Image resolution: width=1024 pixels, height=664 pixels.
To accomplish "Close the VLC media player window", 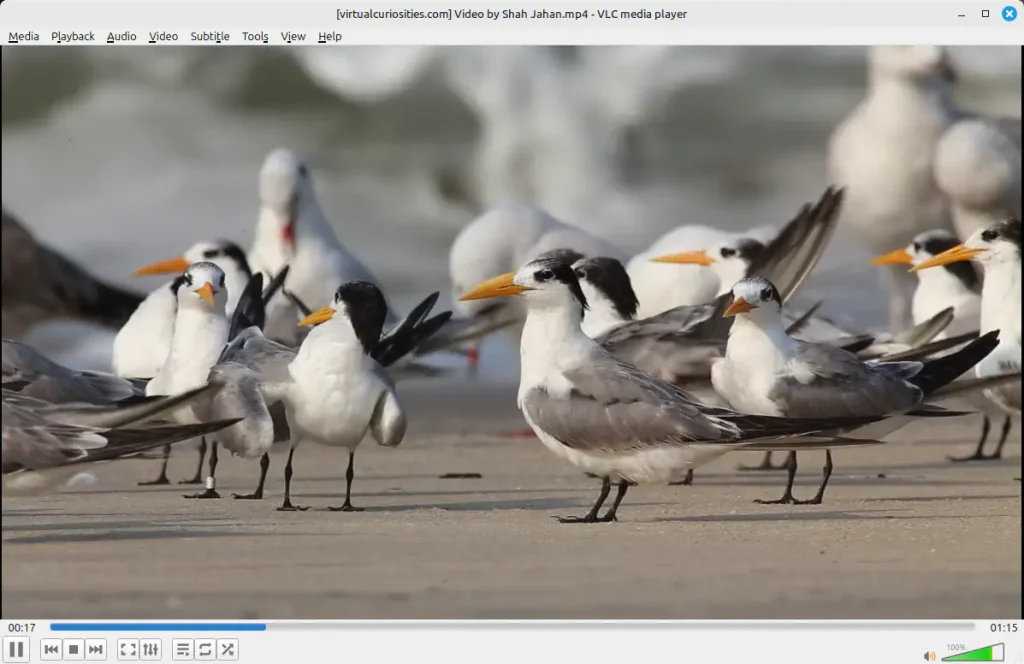I will (x=1009, y=14).
